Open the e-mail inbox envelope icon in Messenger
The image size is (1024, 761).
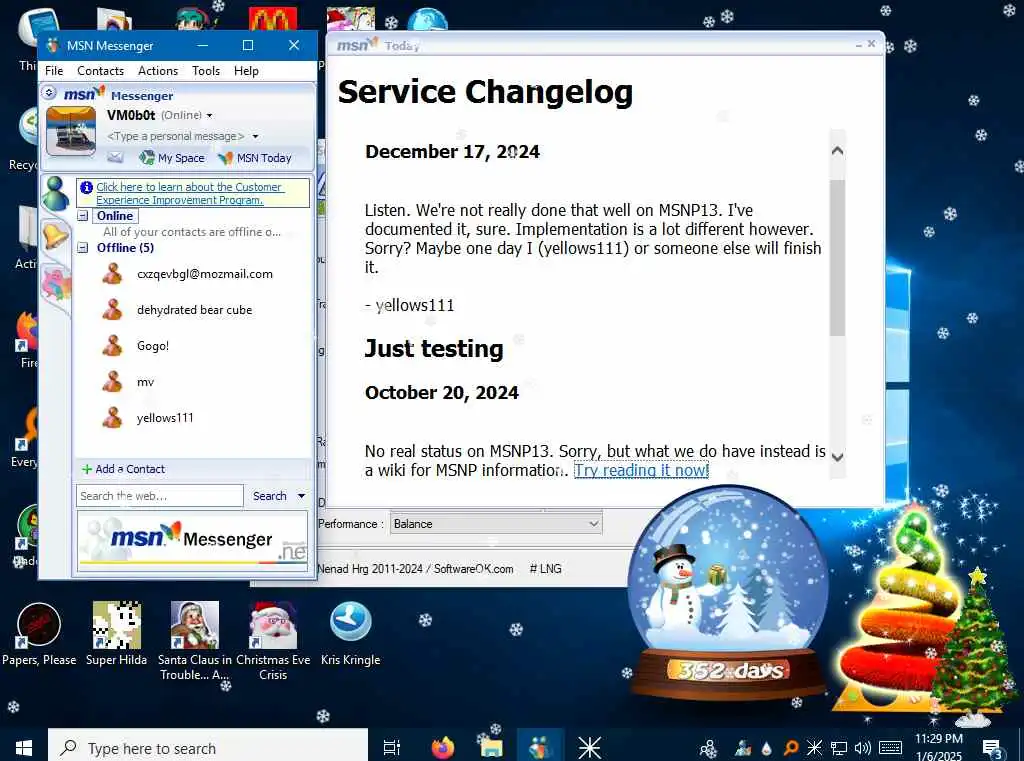click(x=115, y=157)
